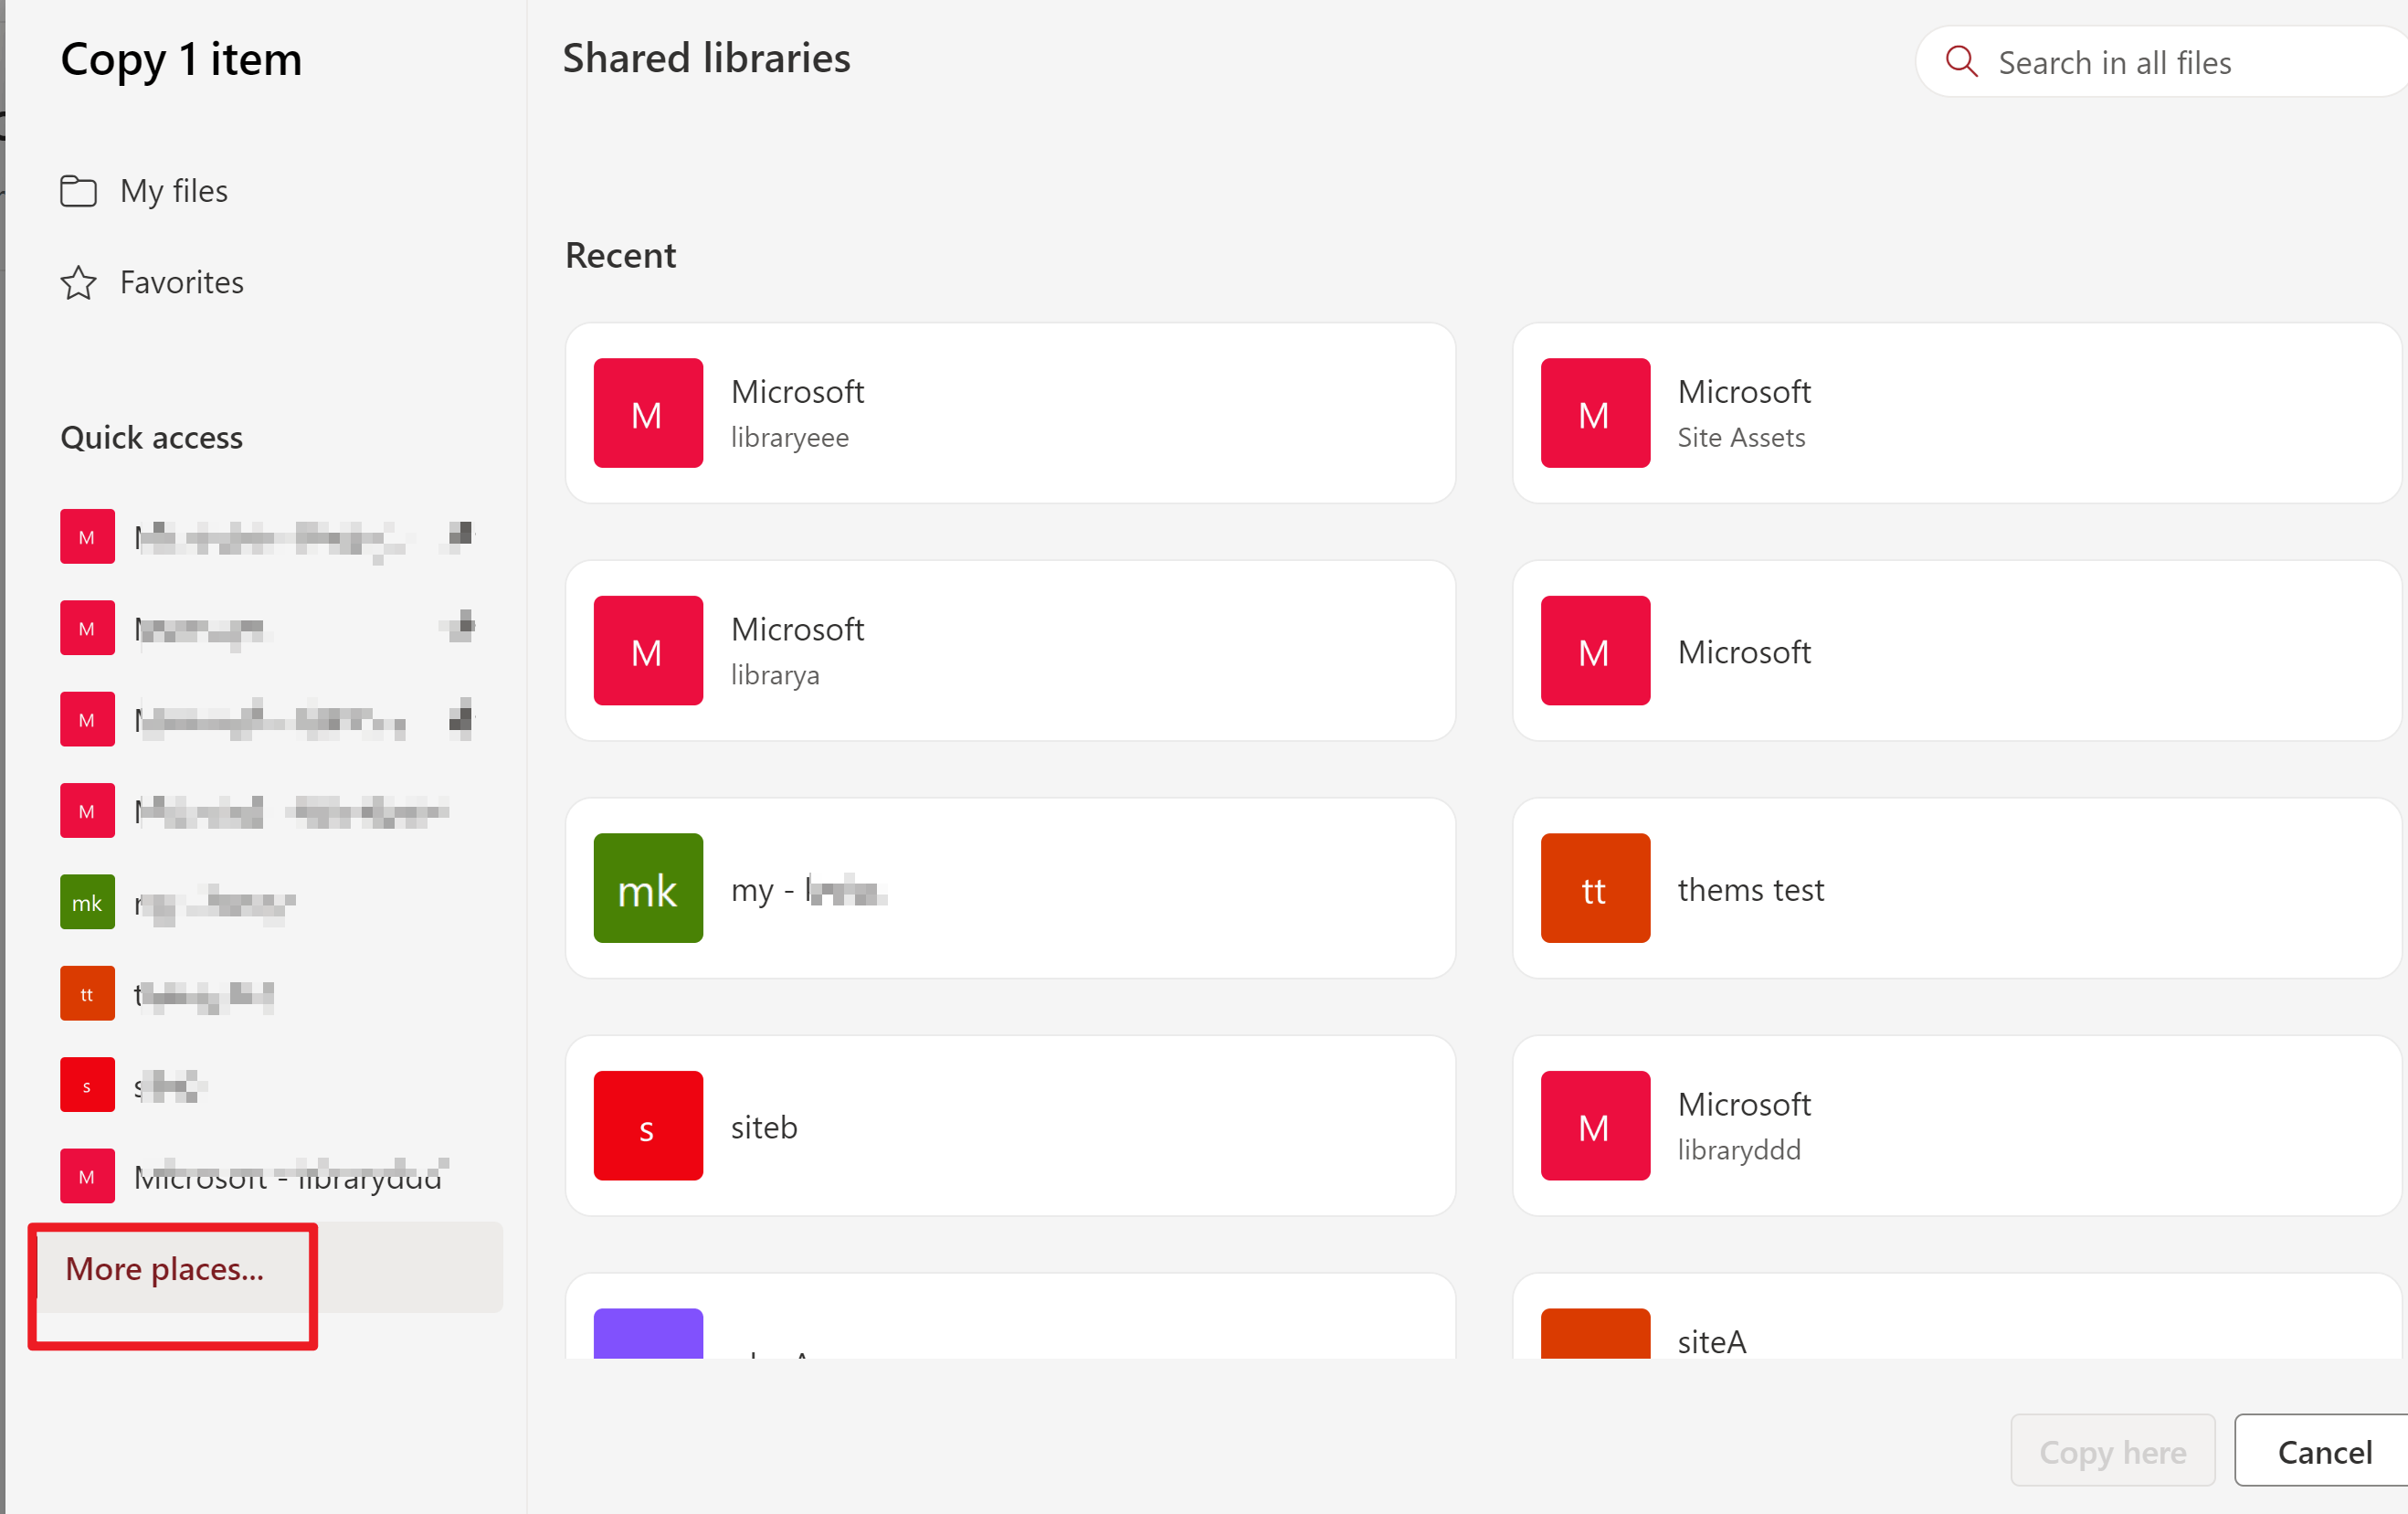The image size is (2408, 1514).
Task: Click the green mk tile icon in Recent
Action: tap(648, 888)
